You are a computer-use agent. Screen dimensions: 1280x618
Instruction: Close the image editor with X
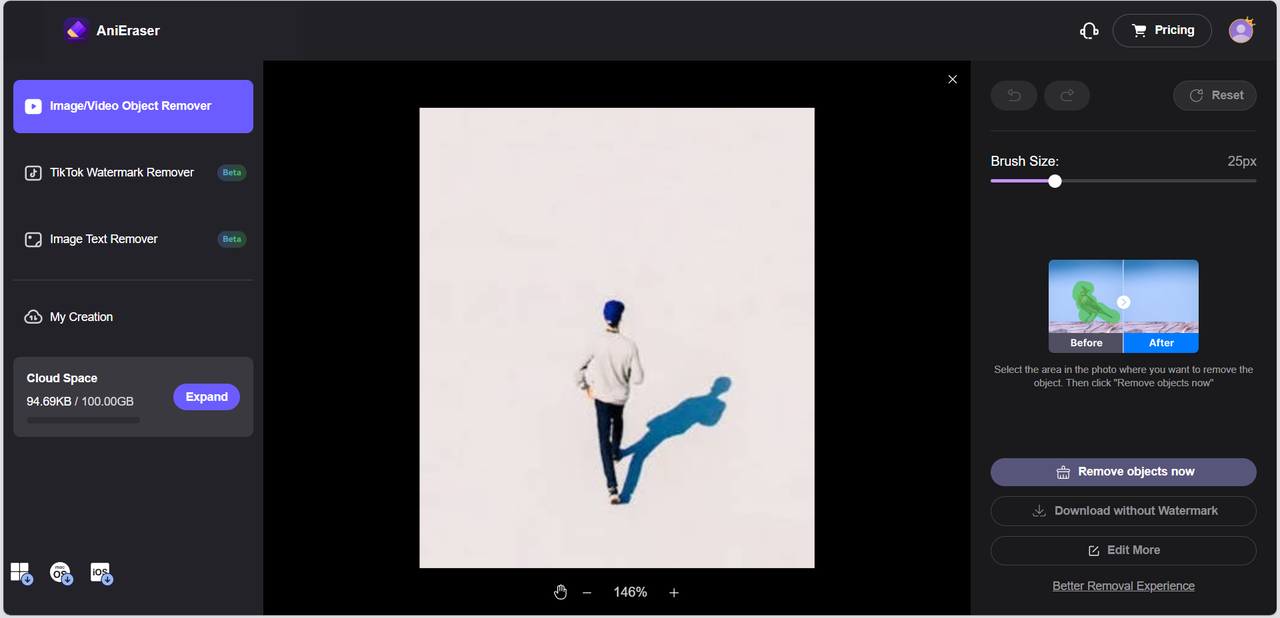[952, 79]
